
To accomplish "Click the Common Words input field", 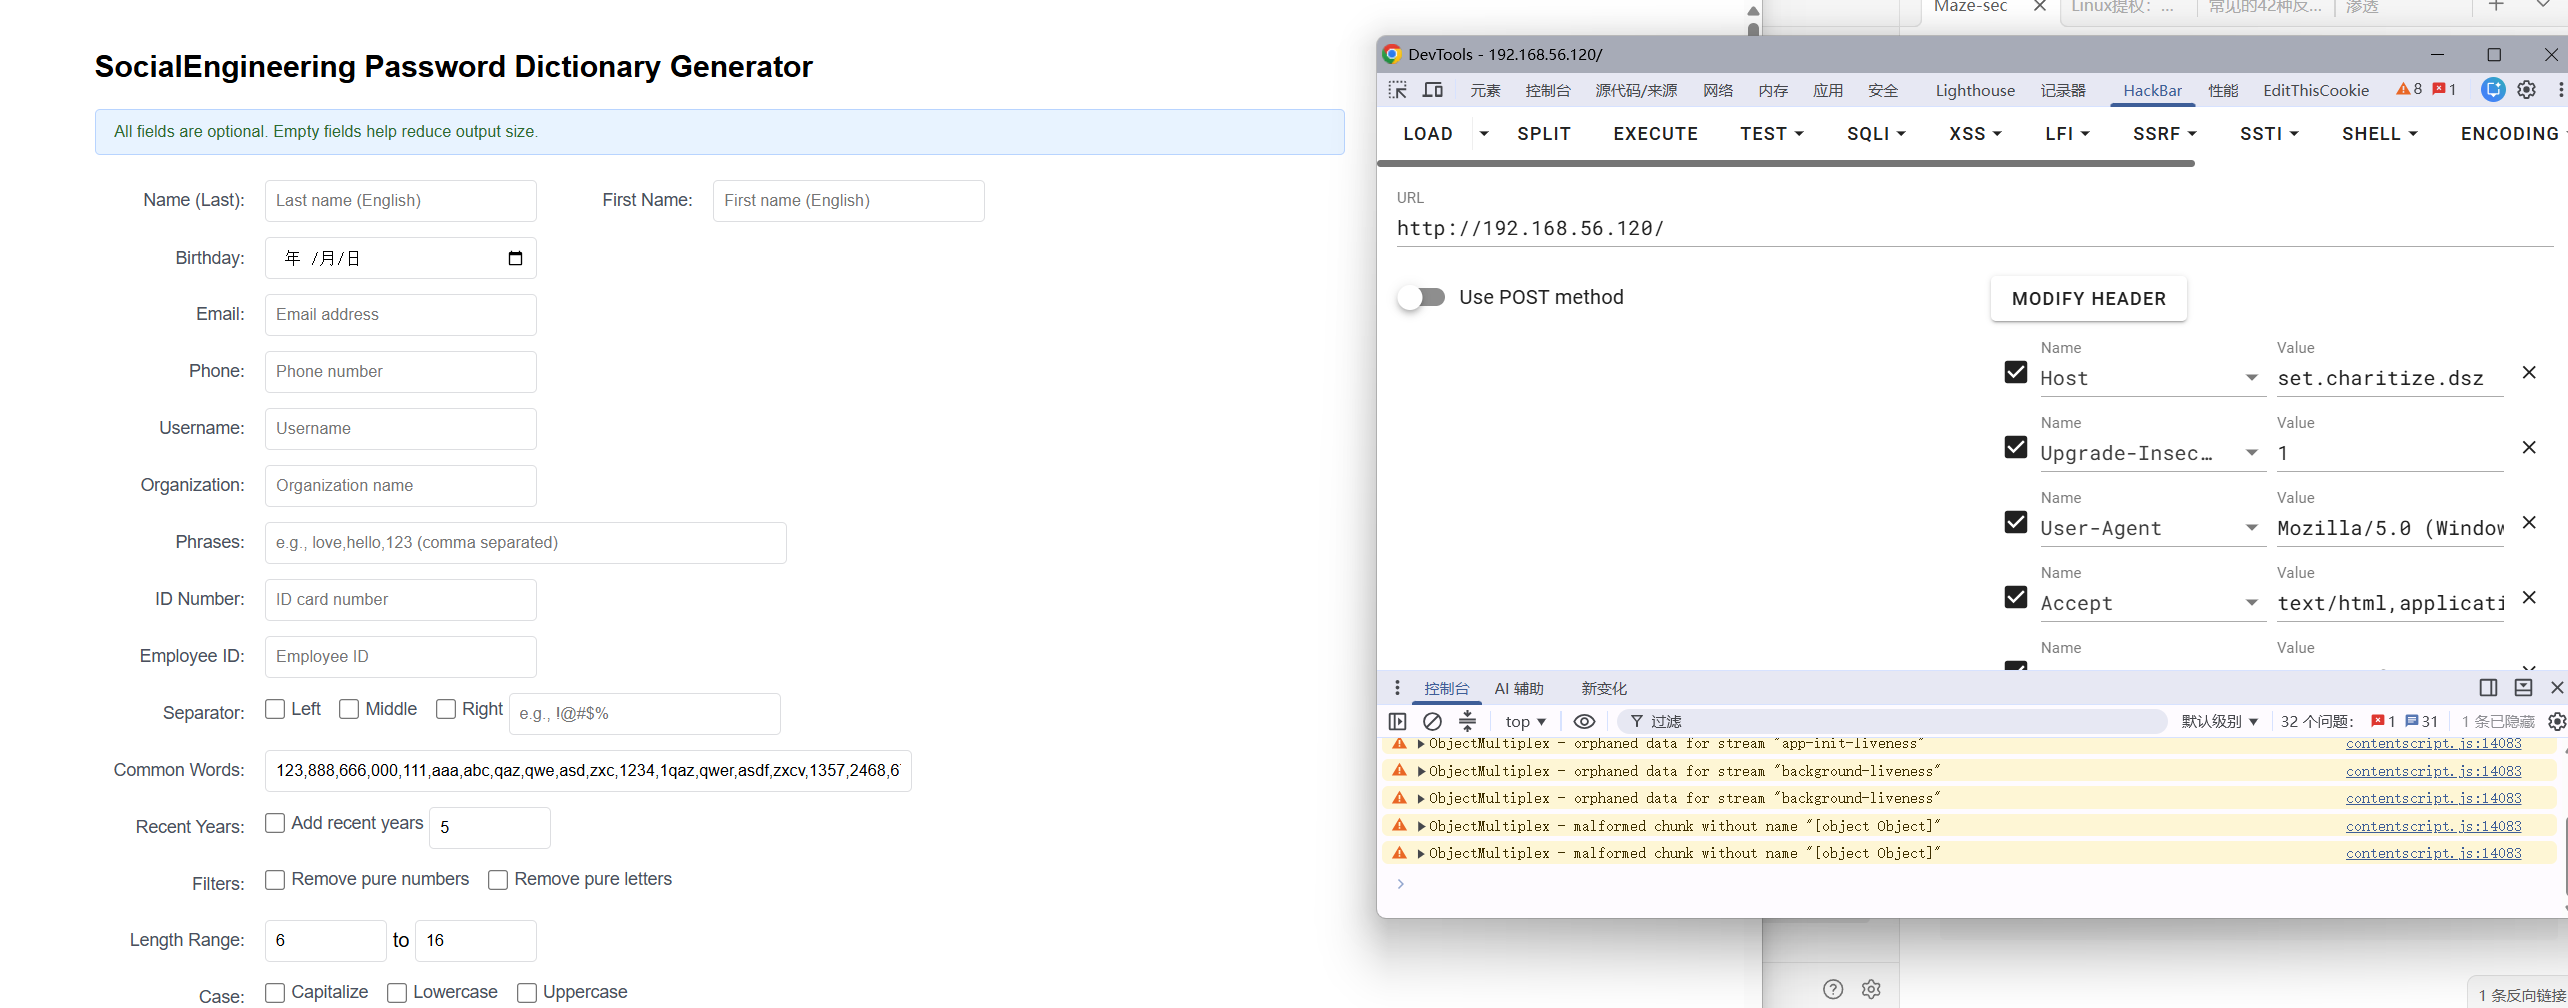I will pyautogui.click(x=588, y=771).
